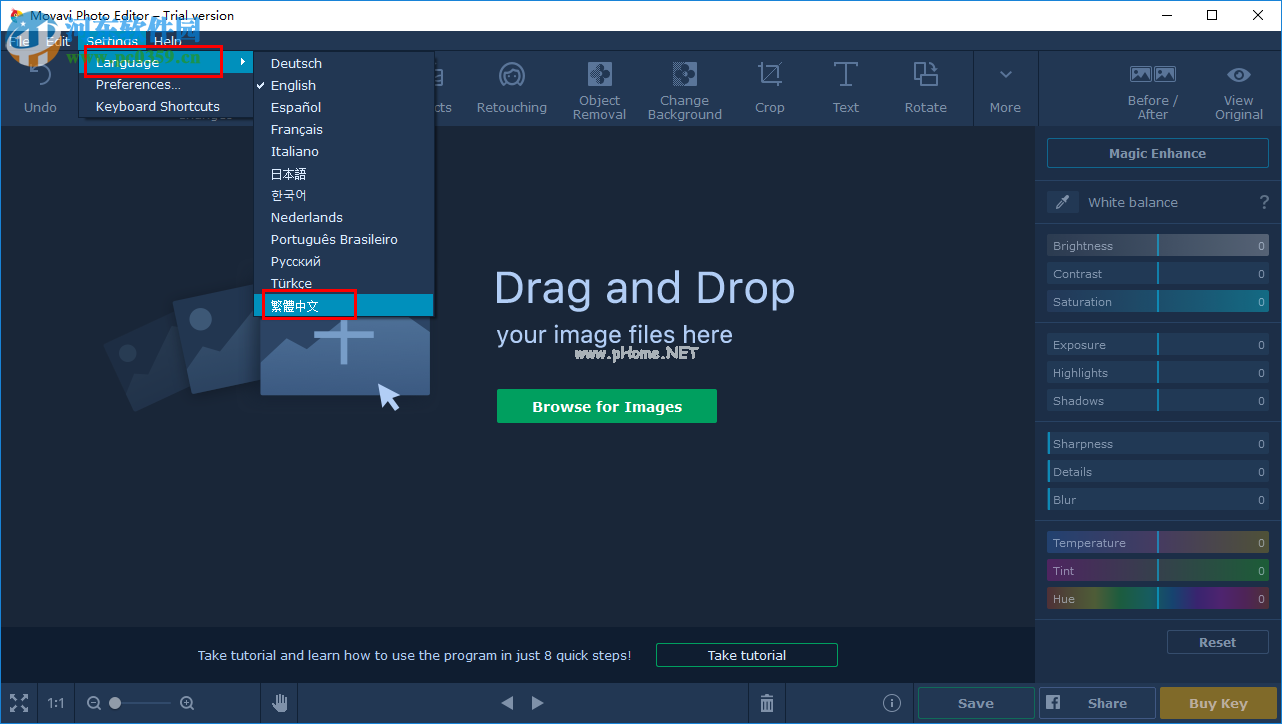Choose Português Brasileiro language
This screenshot has width=1282, height=724.
click(x=344, y=239)
